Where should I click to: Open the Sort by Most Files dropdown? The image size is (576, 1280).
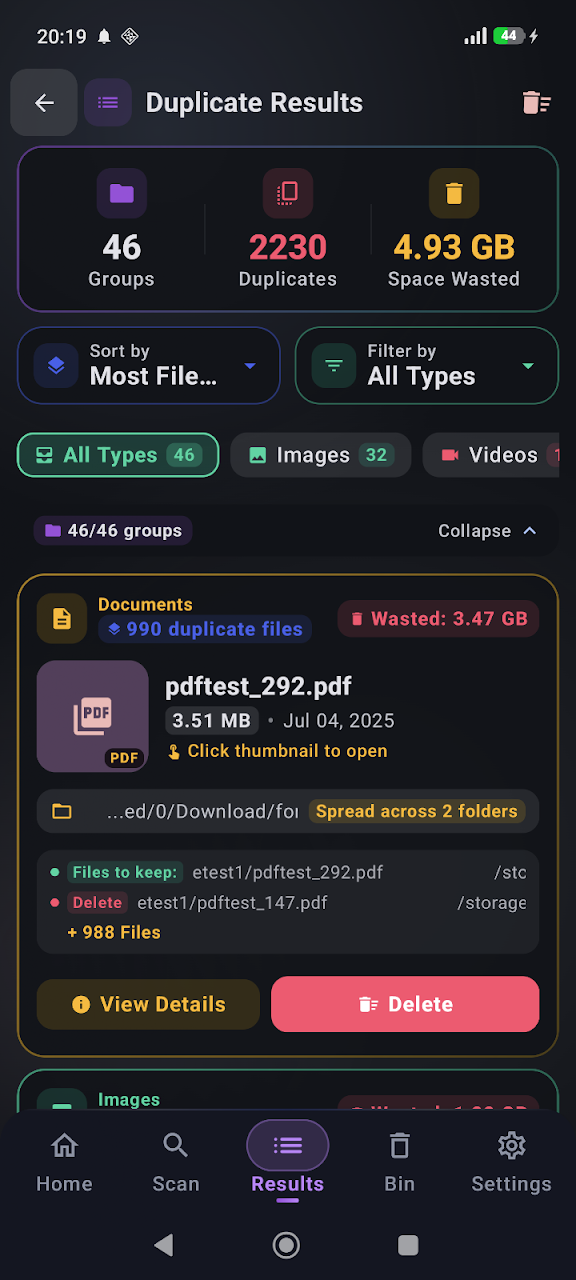[x=149, y=366]
